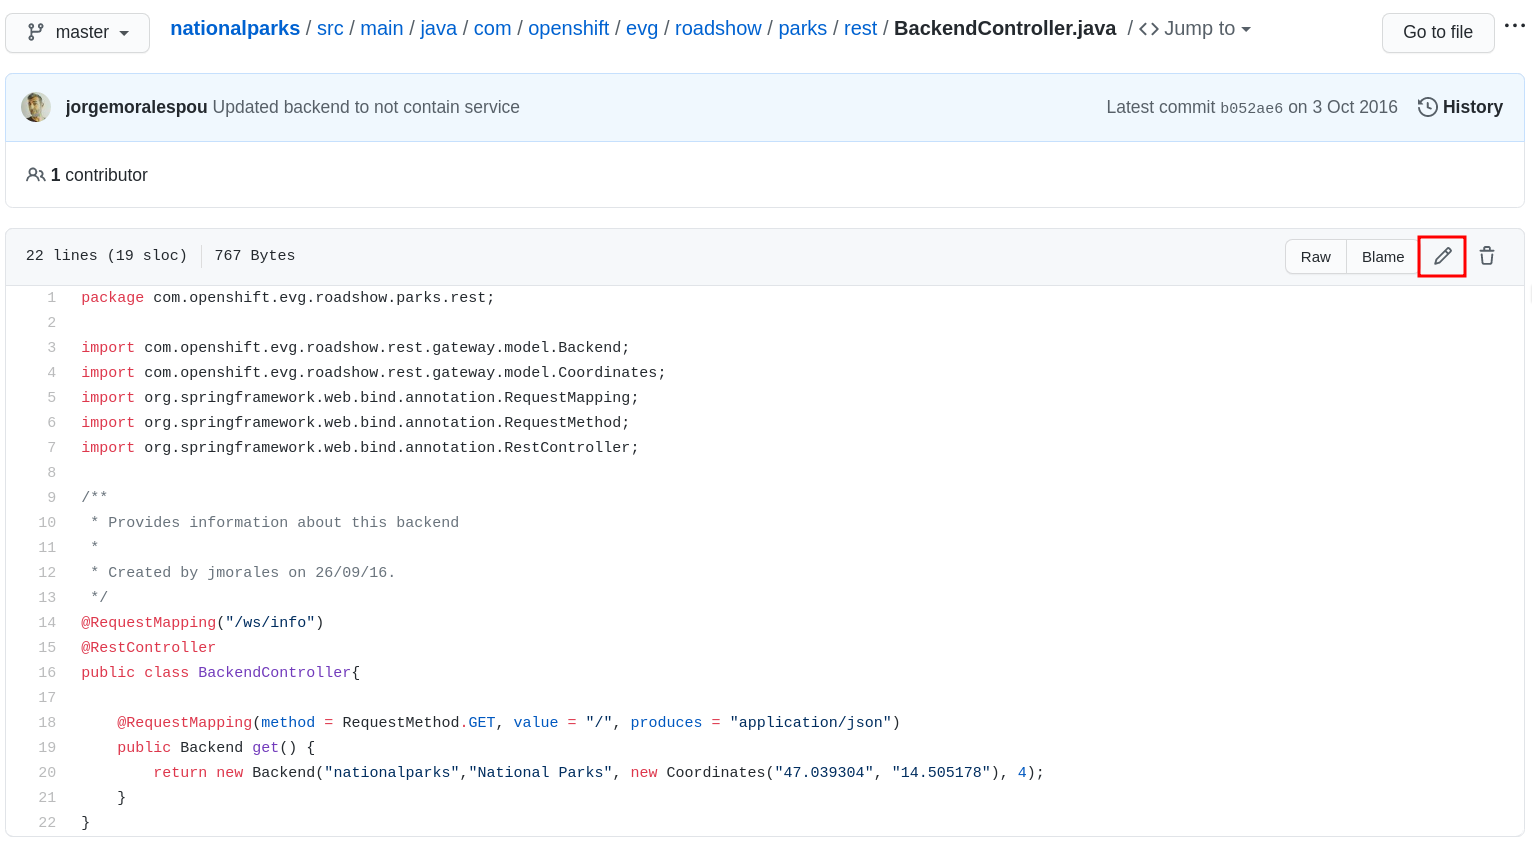1532x851 pixels.
Task: Navigate to the roadshow folder
Action: (718, 28)
